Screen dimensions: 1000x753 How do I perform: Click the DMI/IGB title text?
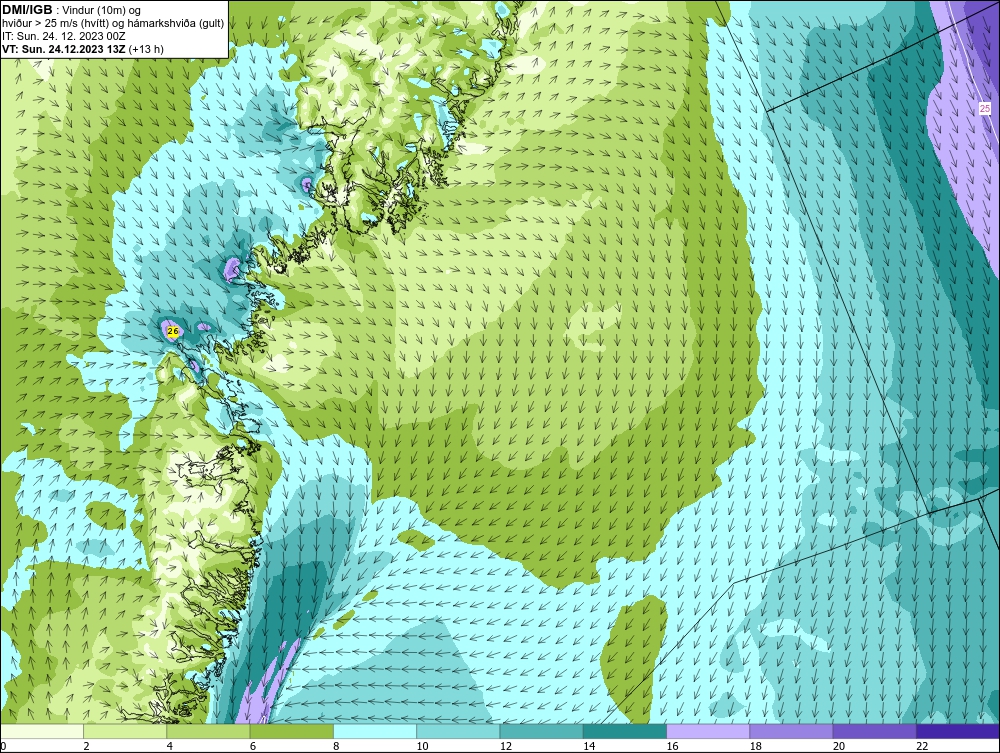coord(27,10)
